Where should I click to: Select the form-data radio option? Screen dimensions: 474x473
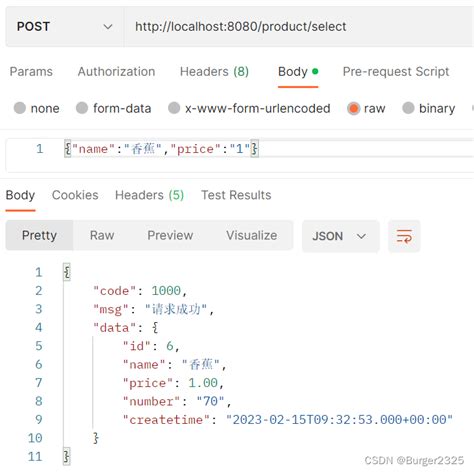(82, 108)
